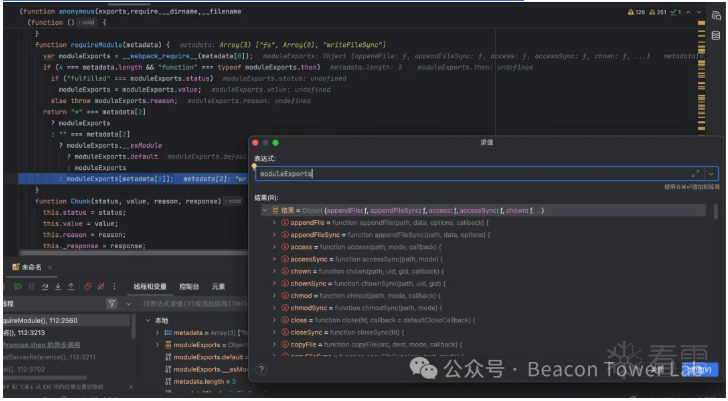Expand the accessSync result node
The image size is (728, 401).
coord(274,259)
